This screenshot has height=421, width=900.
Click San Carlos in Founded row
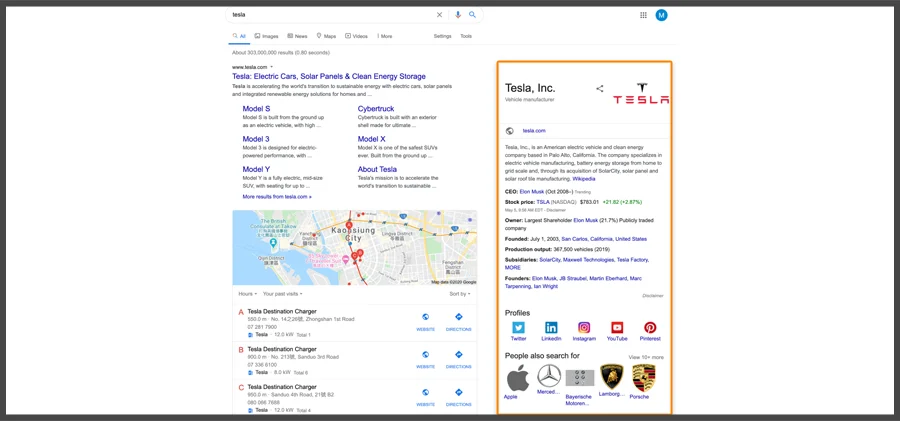tap(574, 239)
